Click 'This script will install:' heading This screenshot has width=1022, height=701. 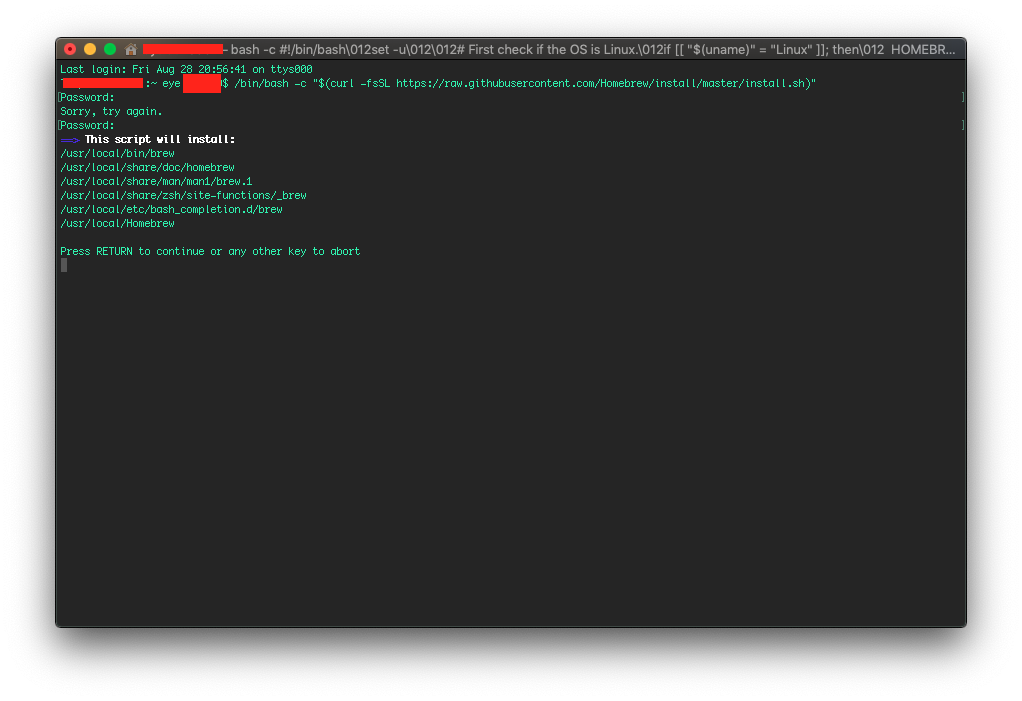click(160, 139)
